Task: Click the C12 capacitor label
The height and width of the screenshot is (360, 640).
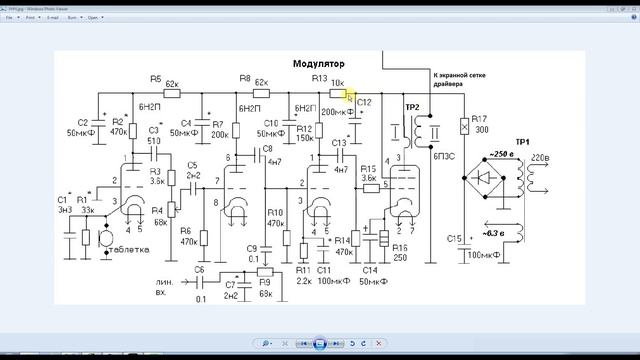Action: [x=364, y=102]
